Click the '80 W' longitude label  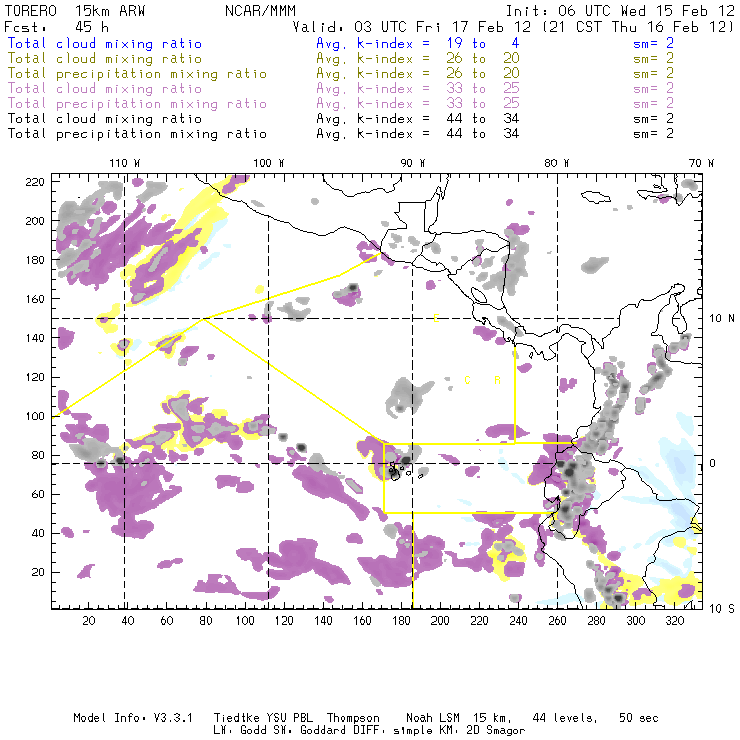click(556, 163)
